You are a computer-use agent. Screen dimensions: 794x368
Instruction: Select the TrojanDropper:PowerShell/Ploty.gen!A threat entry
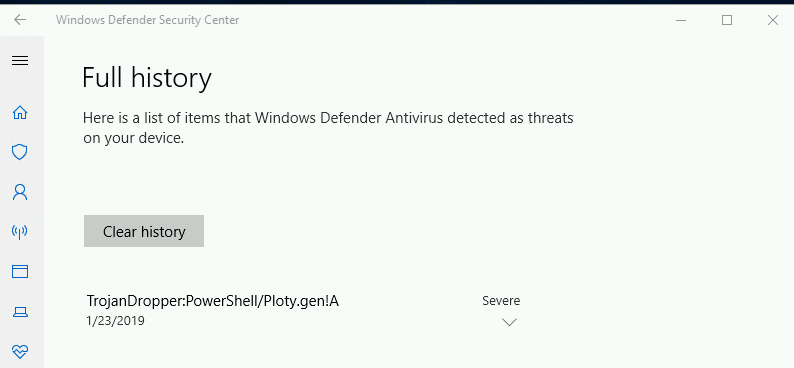click(213, 301)
